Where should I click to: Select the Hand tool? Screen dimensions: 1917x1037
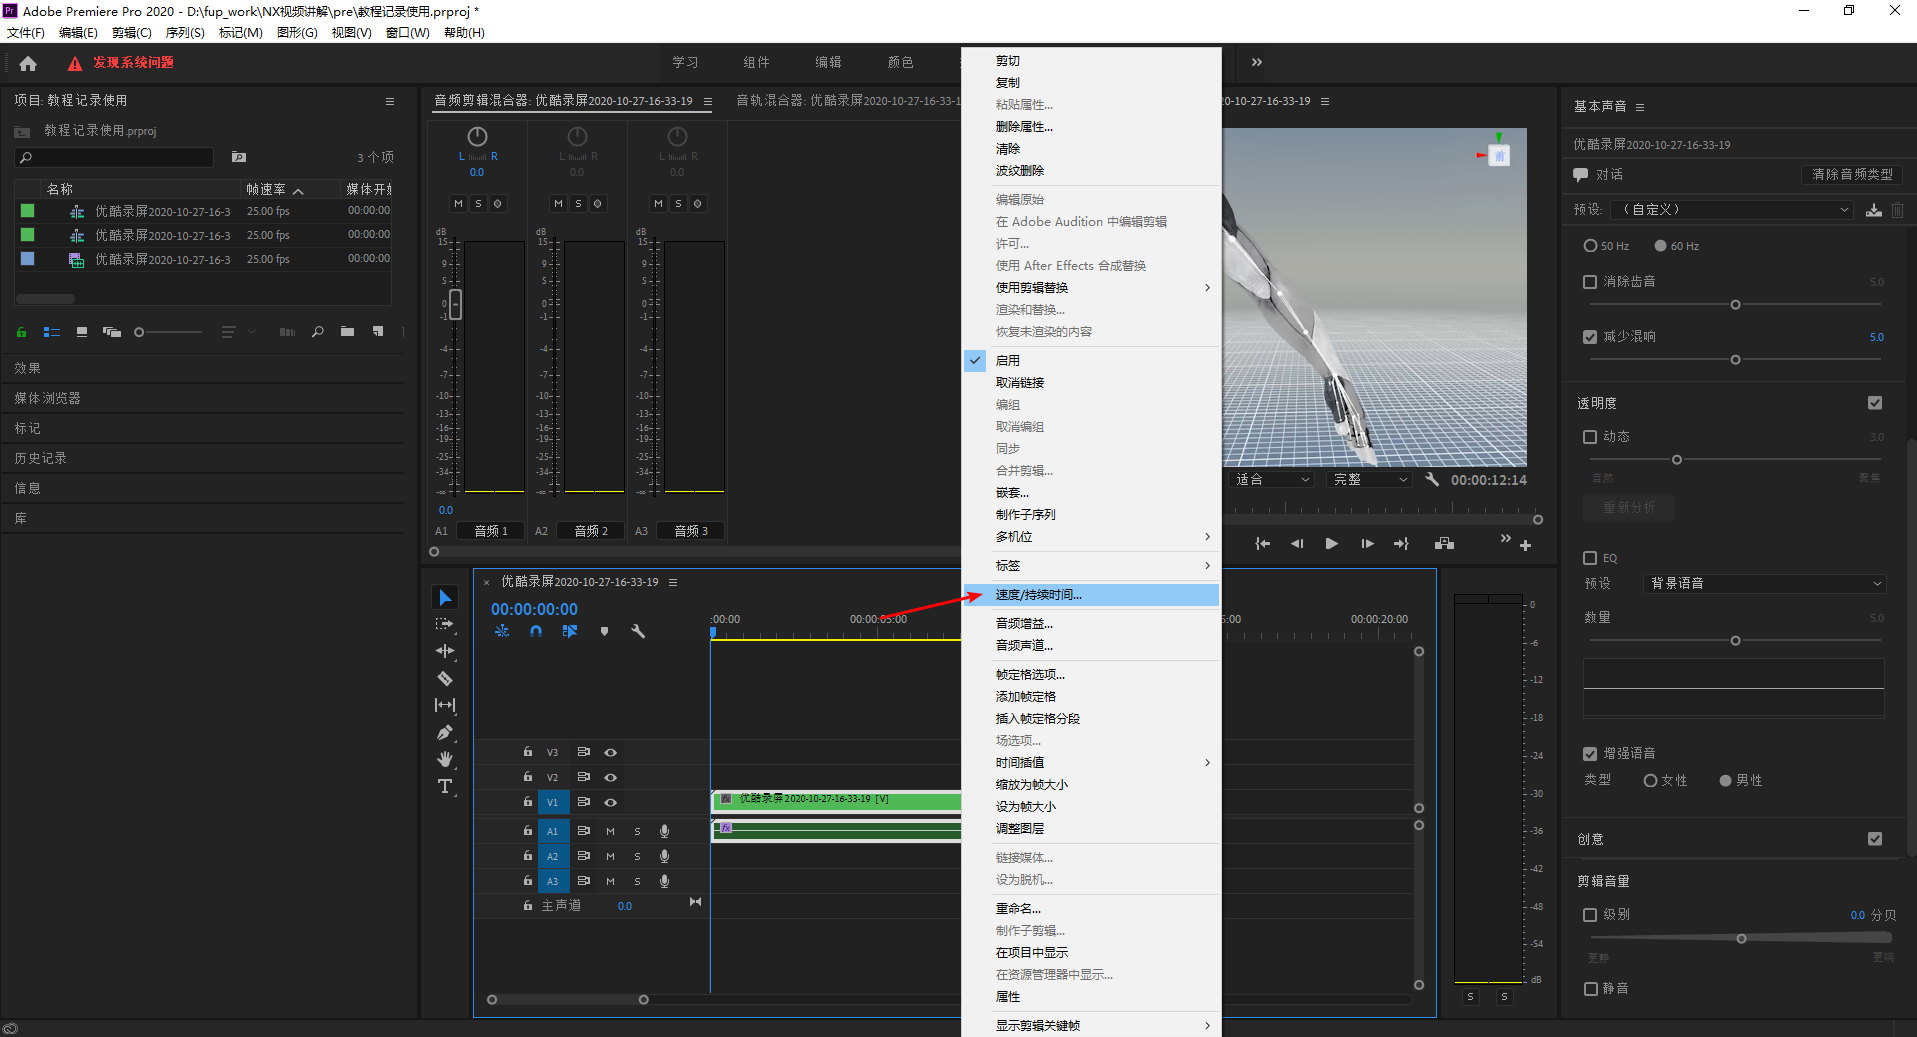[445, 759]
